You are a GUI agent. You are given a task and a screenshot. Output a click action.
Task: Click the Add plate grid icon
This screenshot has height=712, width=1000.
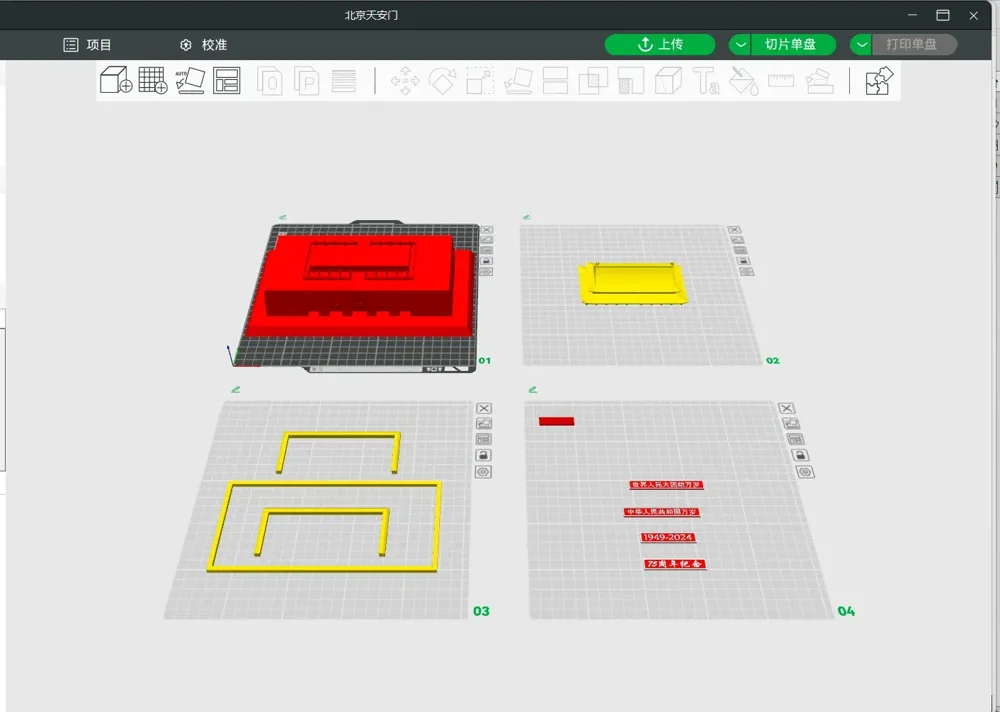click(152, 80)
